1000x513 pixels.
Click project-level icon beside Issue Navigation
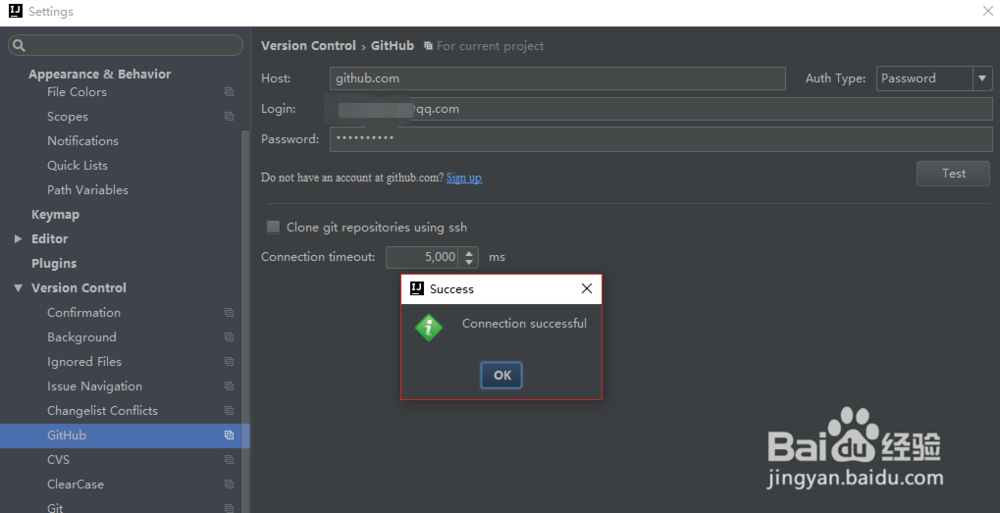pyautogui.click(x=229, y=386)
